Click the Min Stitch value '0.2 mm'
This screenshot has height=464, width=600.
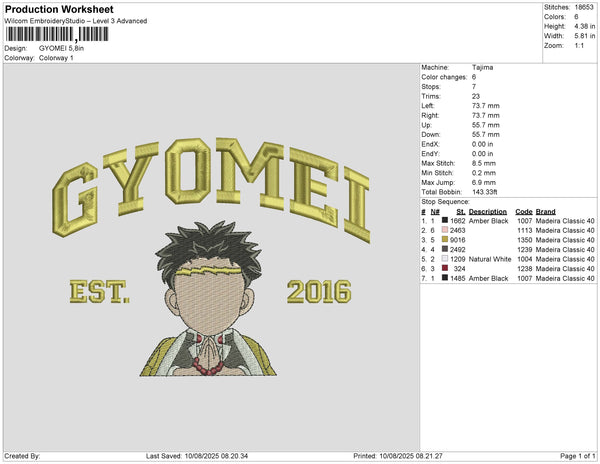click(x=484, y=173)
